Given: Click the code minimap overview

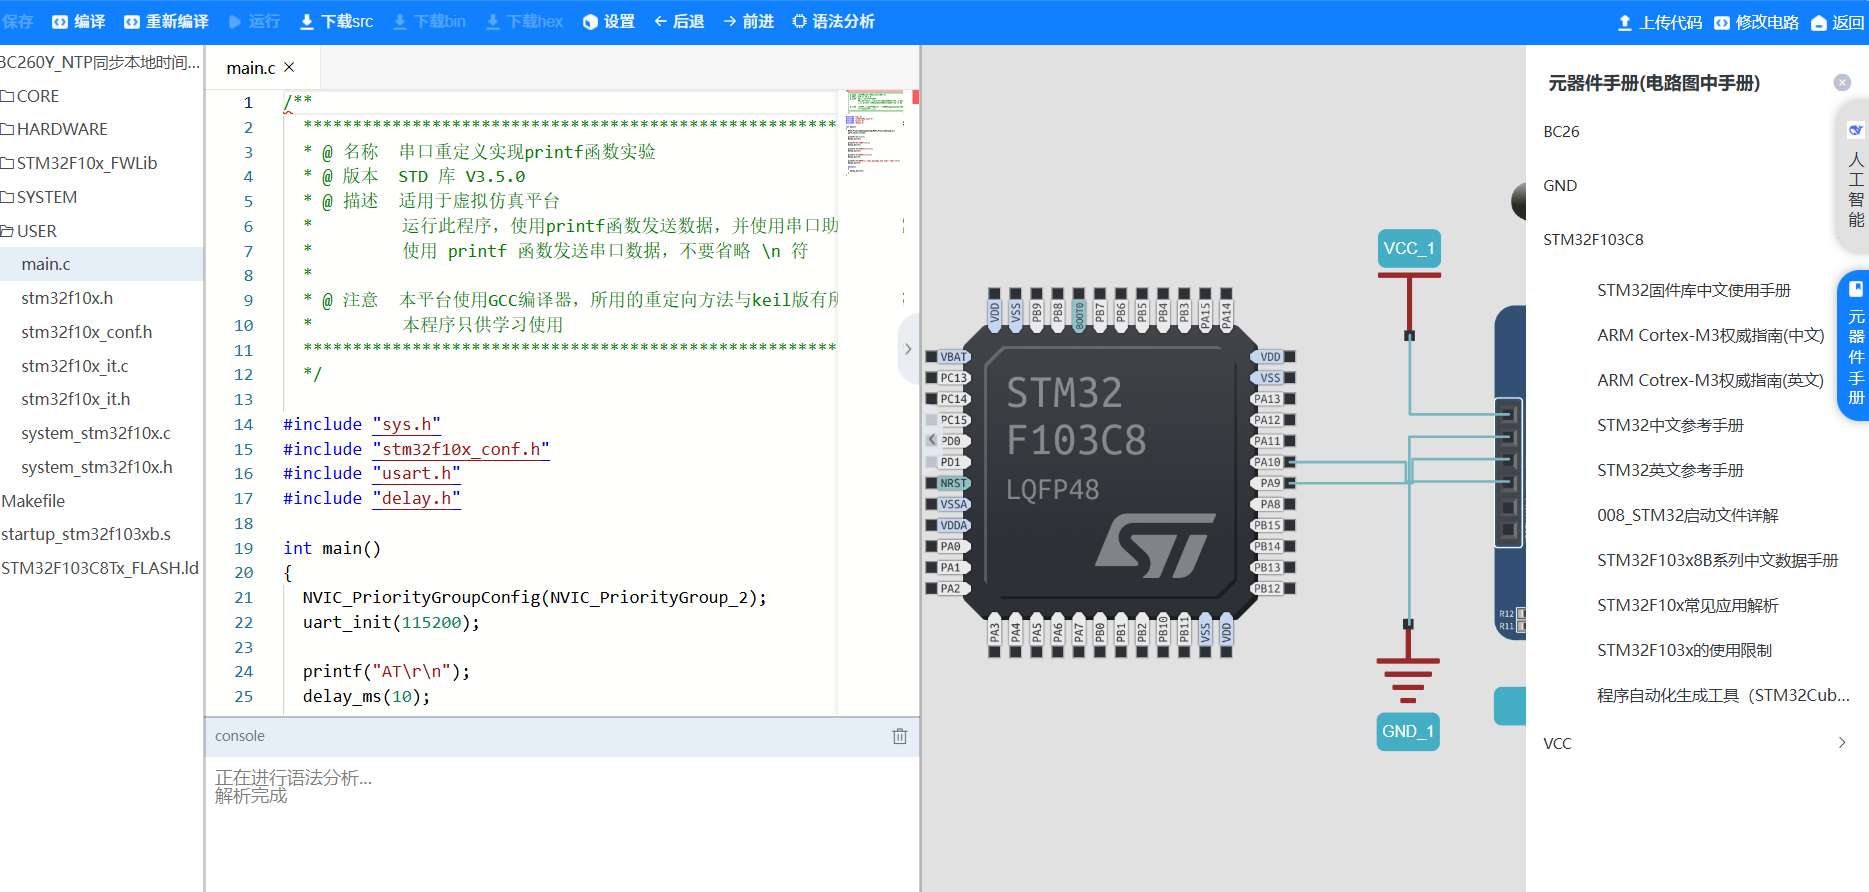Looking at the screenshot, I should (x=873, y=135).
